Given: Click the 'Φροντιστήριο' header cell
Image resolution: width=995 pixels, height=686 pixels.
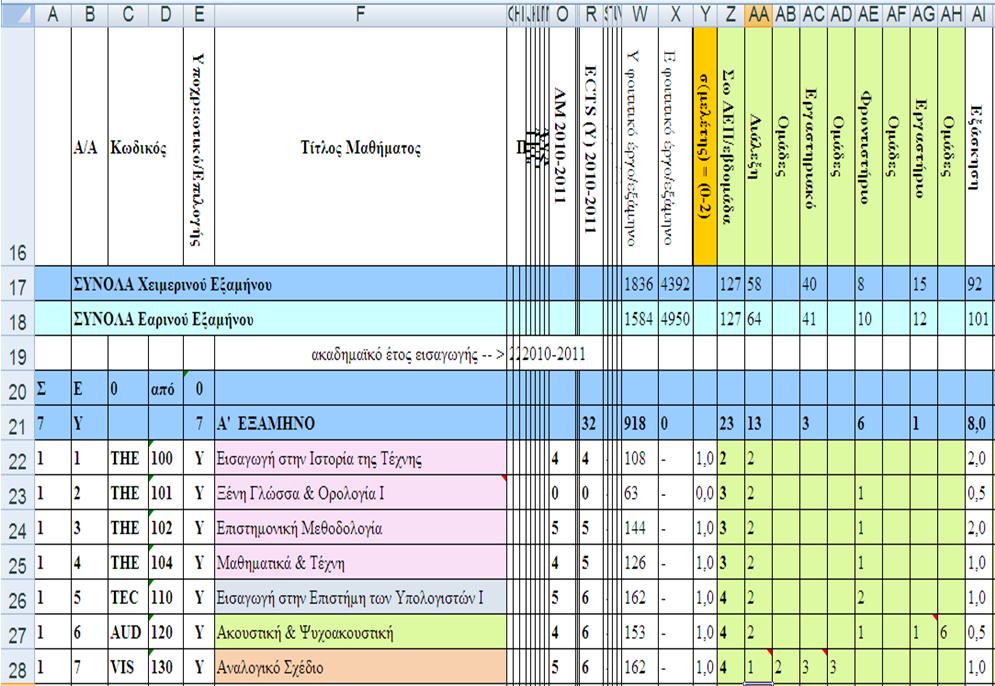Looking at the screenshot, I should pyautogui.click(x=869, y=147).
